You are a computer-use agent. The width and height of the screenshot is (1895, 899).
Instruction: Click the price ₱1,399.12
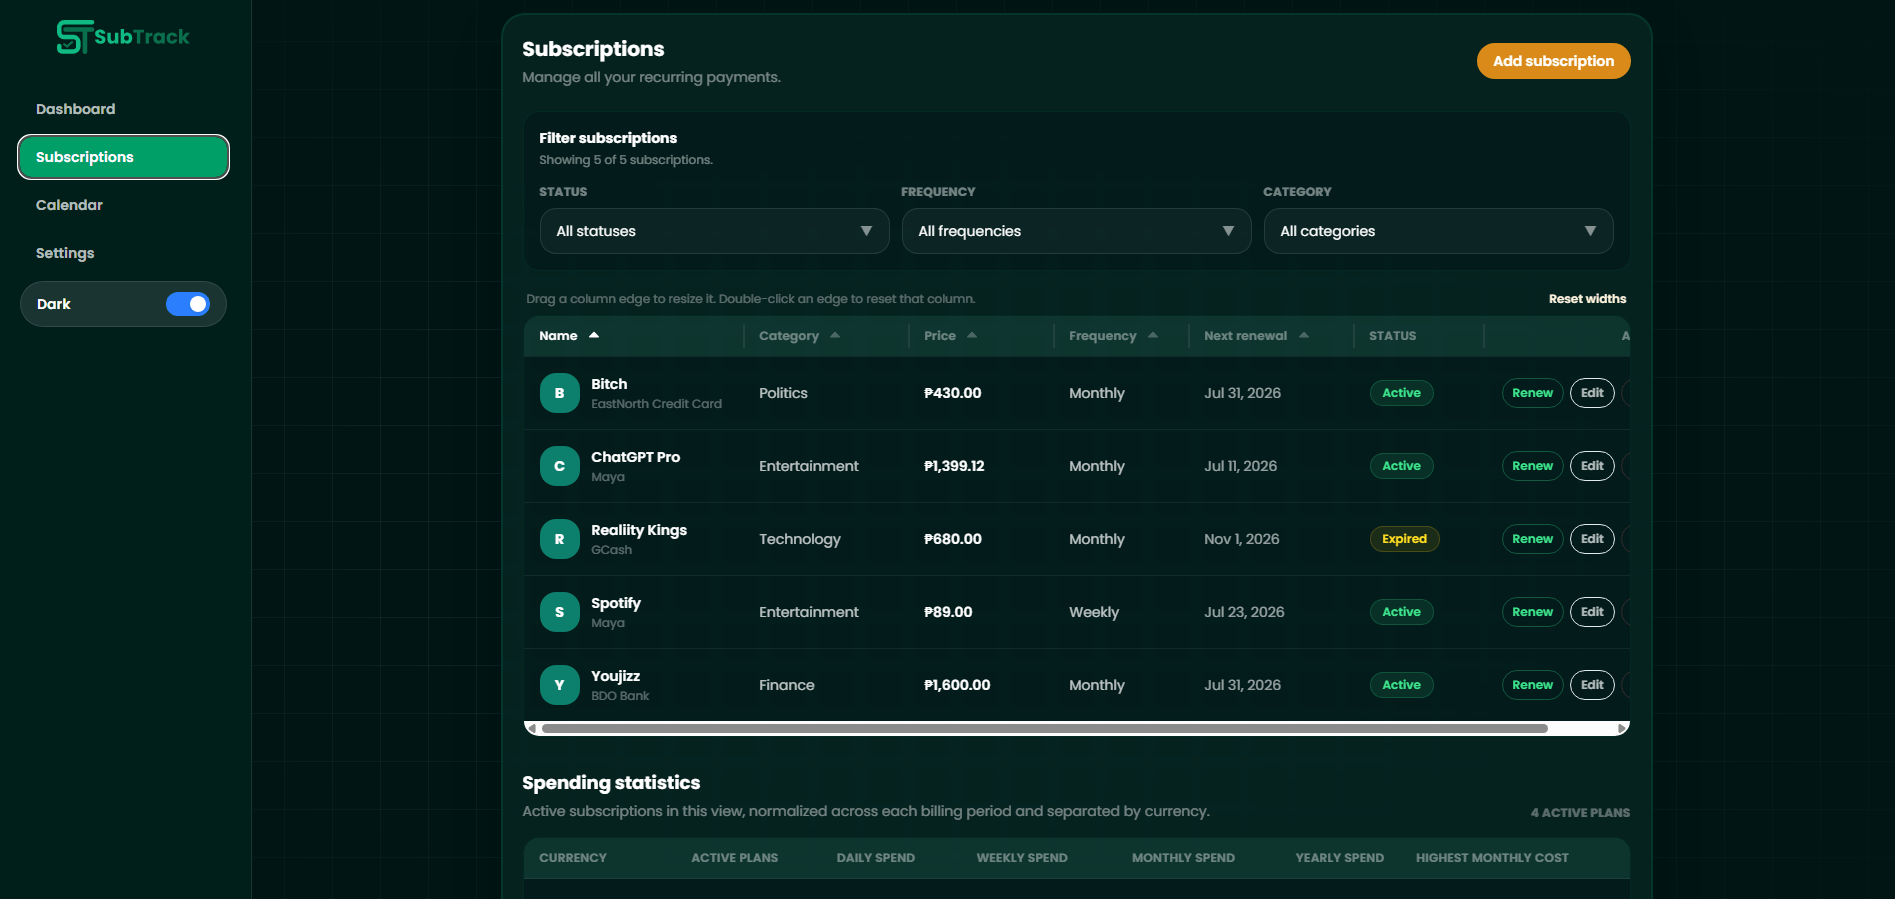(954, 466)
